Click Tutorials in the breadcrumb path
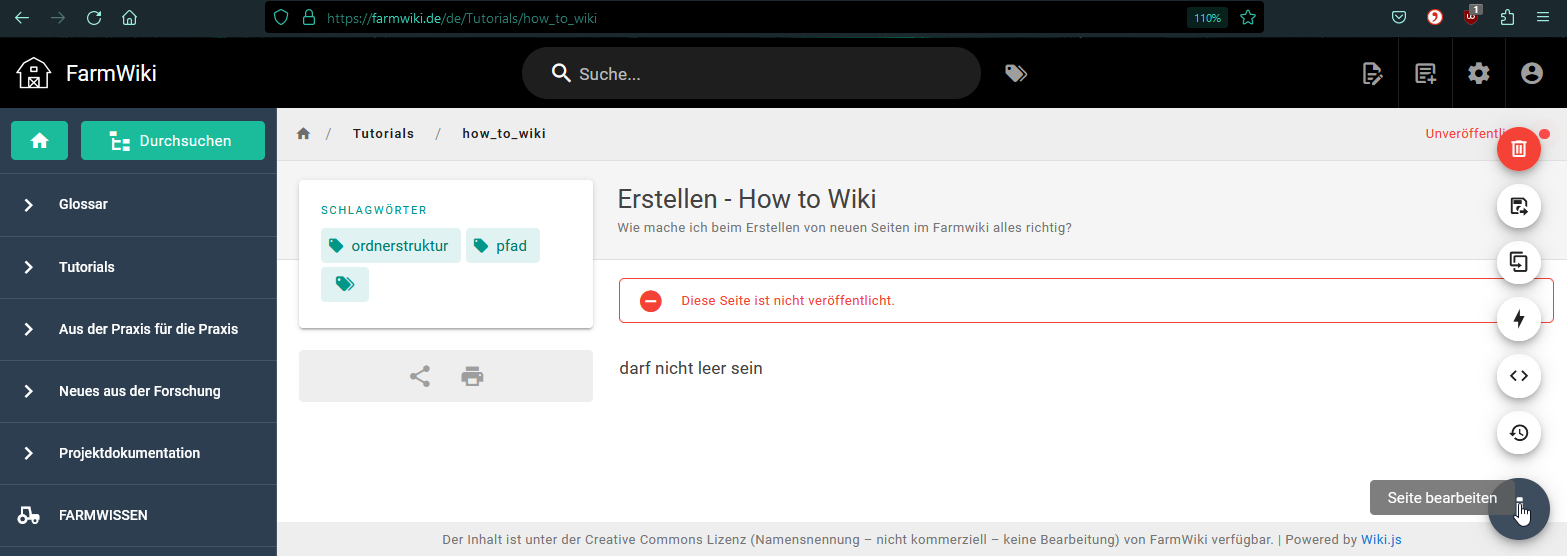 383,134
